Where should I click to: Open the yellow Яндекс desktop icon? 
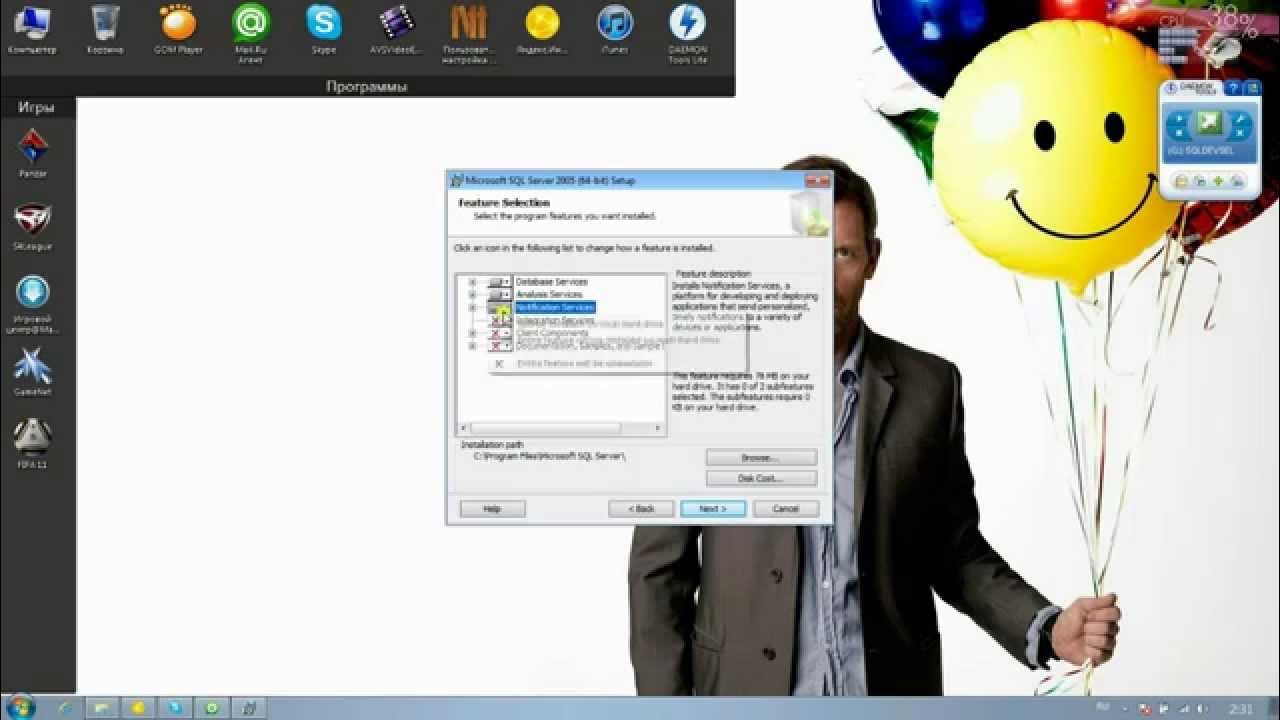point(542,30)
